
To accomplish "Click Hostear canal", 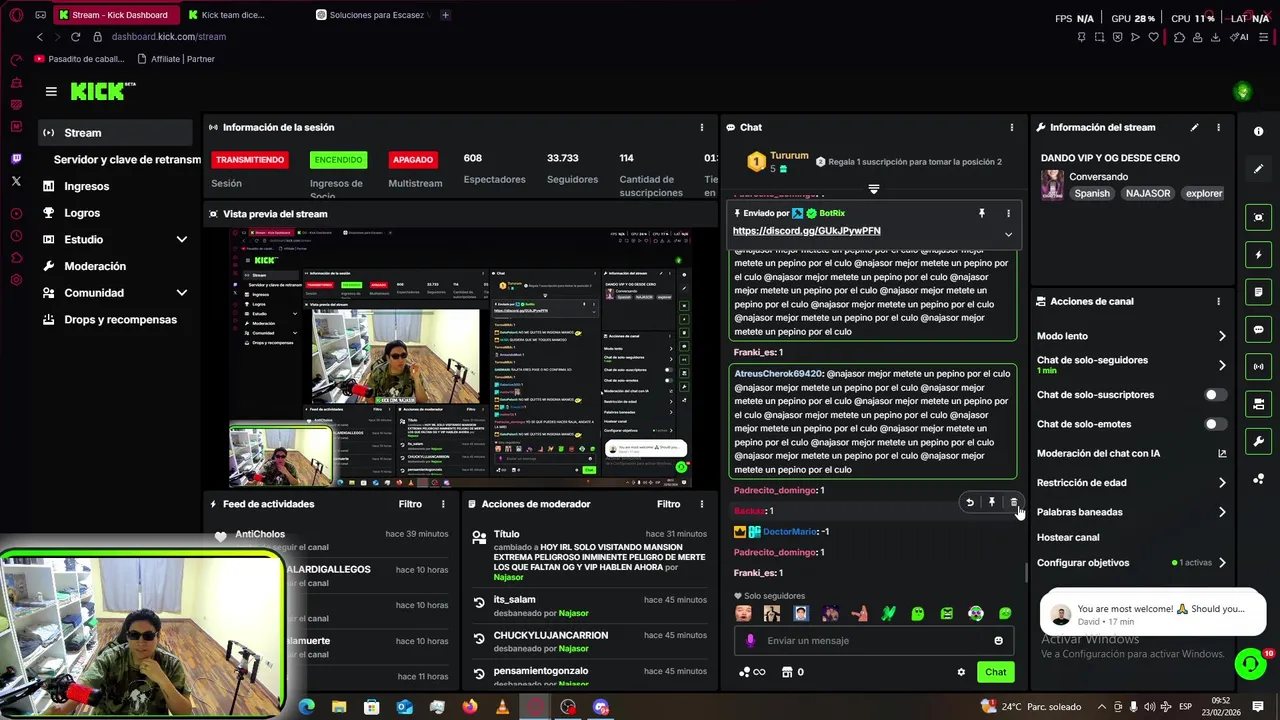I will [x=1068, y=537].
